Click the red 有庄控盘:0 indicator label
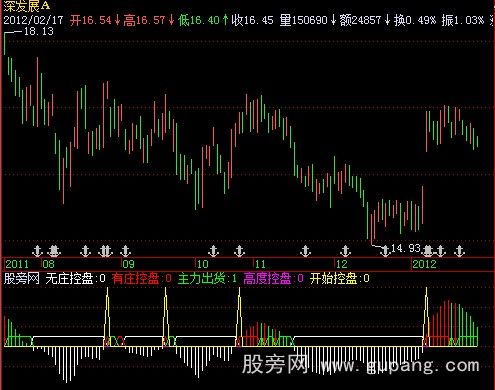 142,278
